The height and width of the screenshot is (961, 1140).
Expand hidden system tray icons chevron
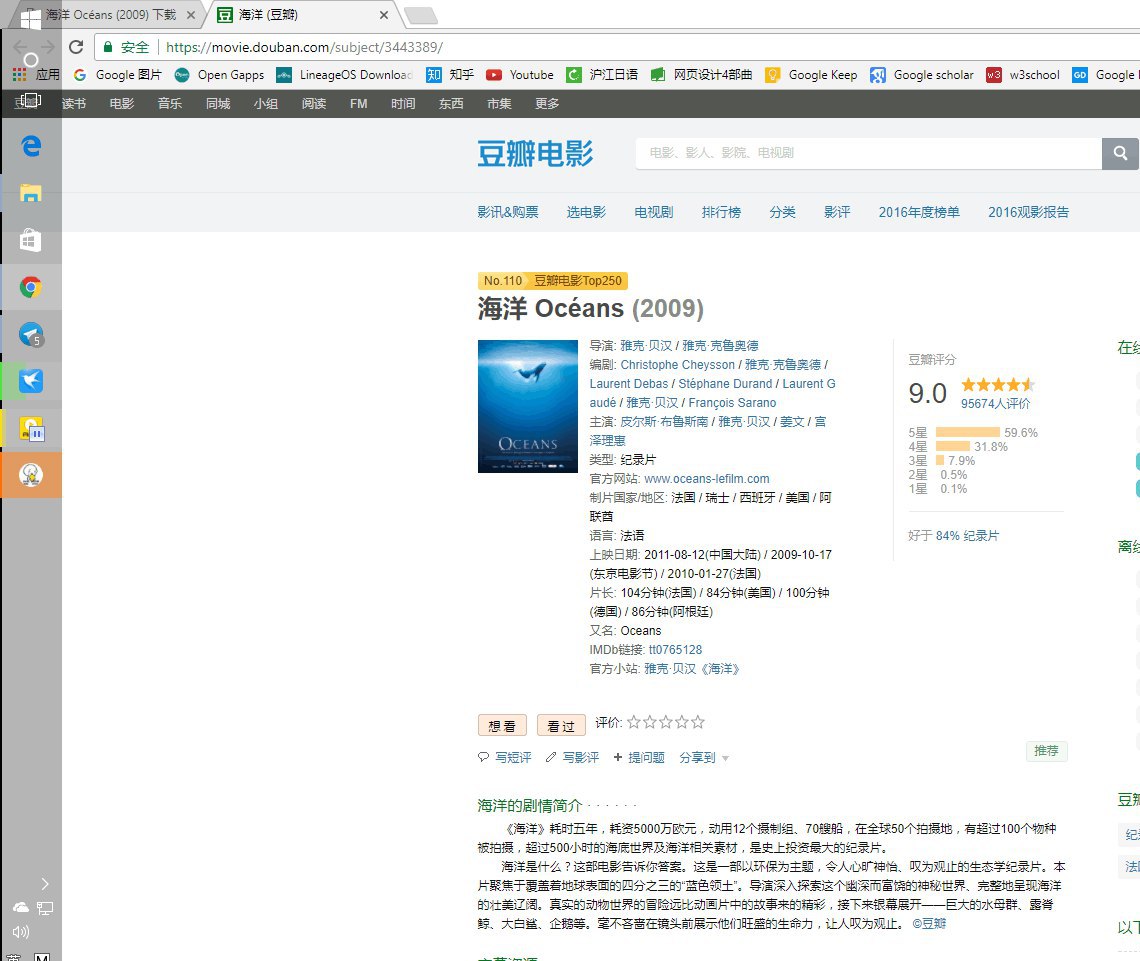pyautogui.click(x=45, y=883)
